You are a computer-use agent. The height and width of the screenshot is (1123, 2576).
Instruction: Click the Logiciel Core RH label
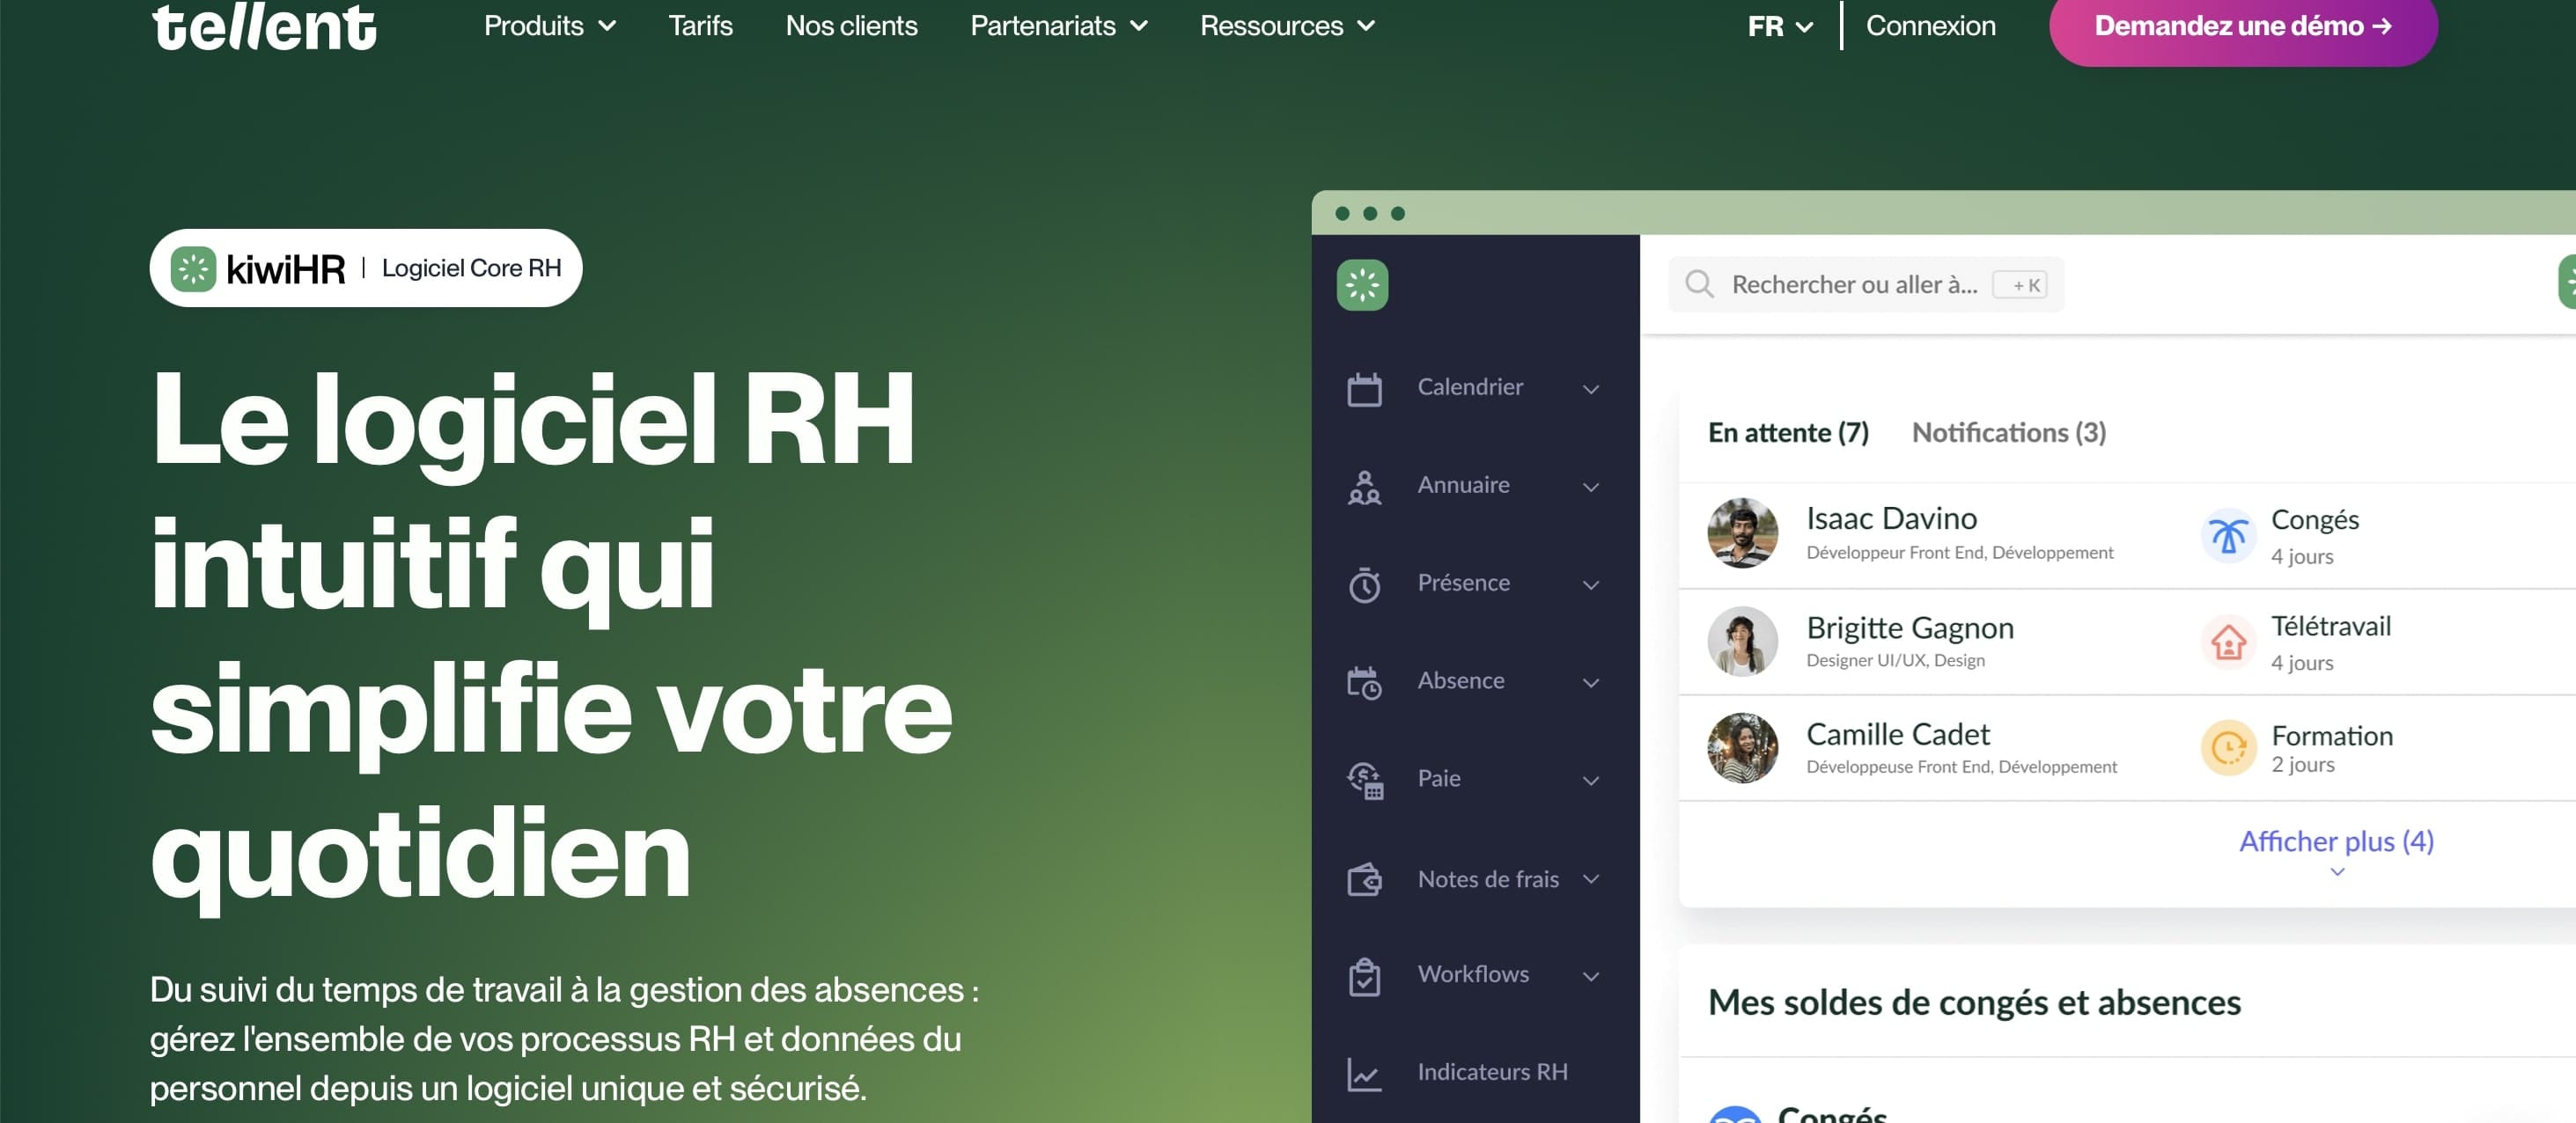(x=471, y=268)
